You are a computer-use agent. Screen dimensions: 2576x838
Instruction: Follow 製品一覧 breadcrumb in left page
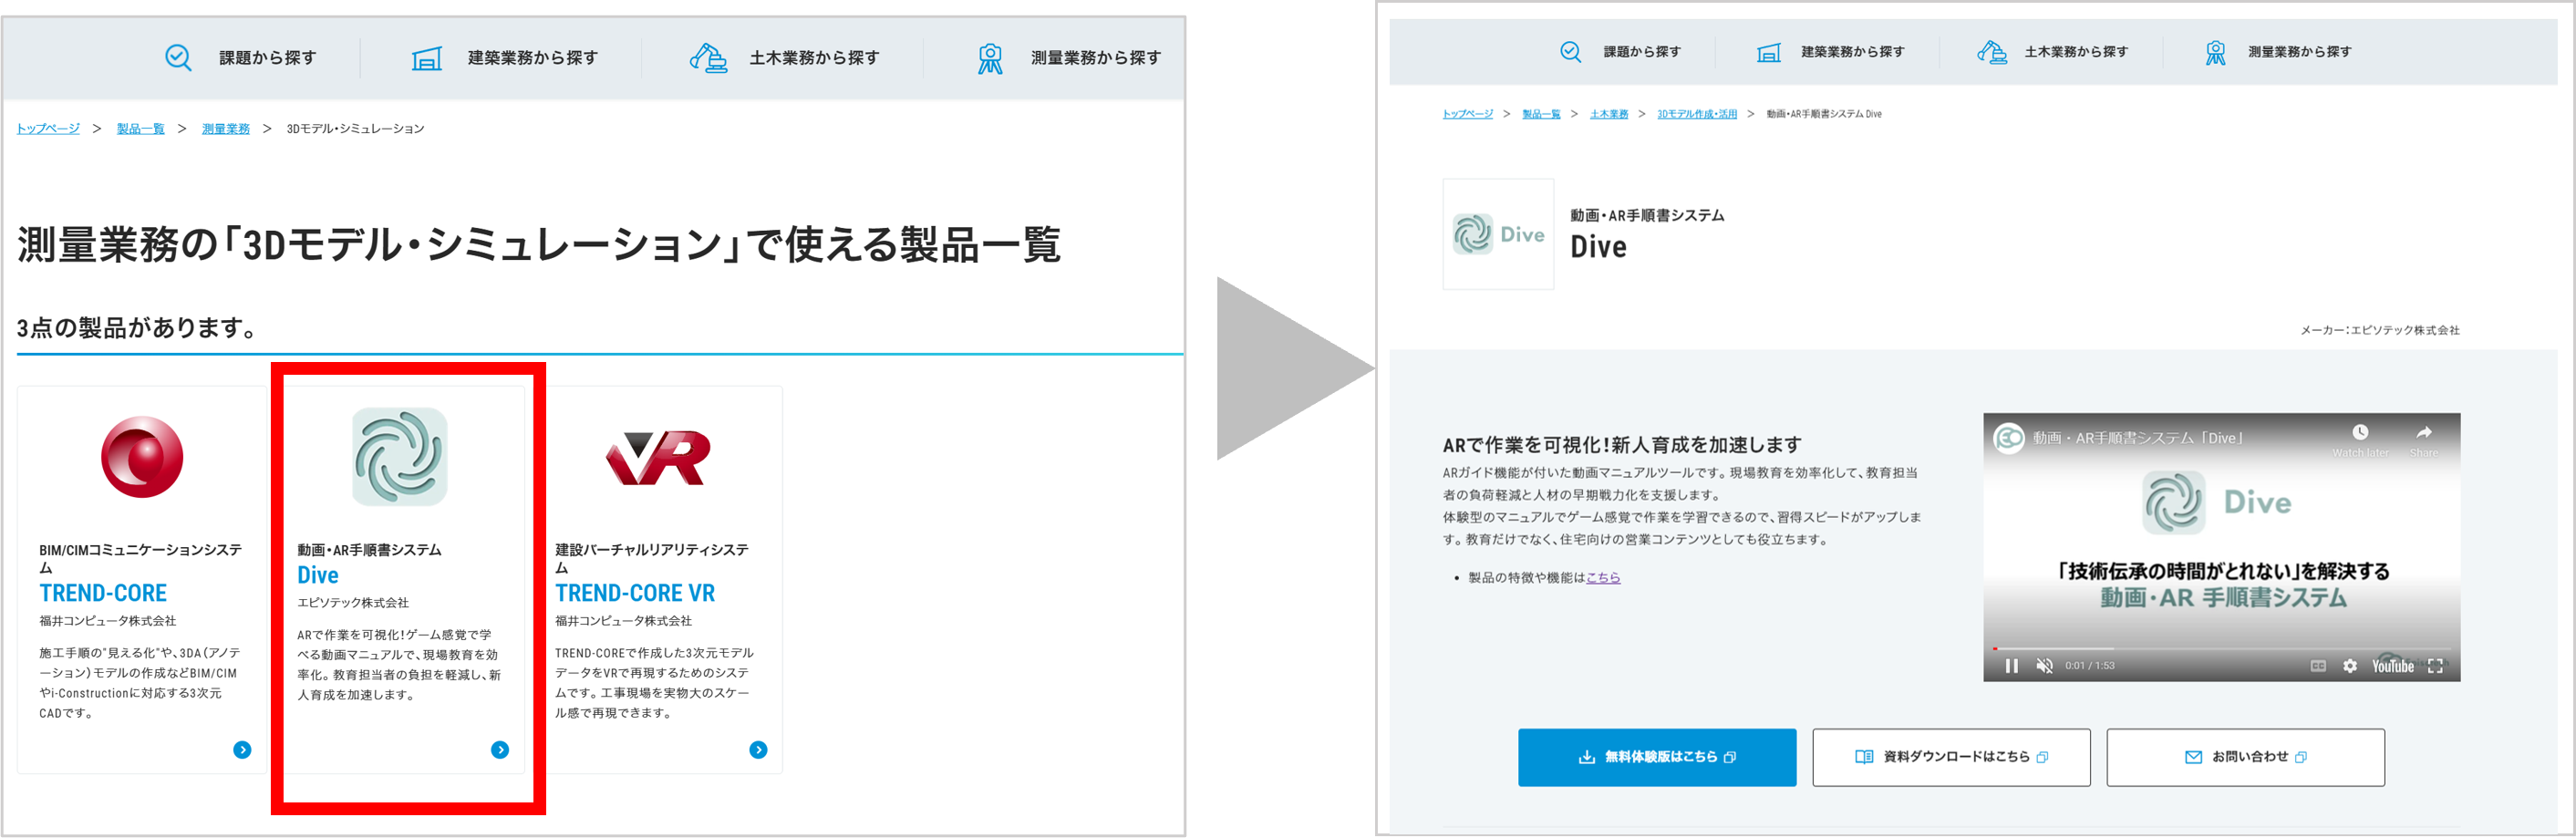click(x=140, y=129)
